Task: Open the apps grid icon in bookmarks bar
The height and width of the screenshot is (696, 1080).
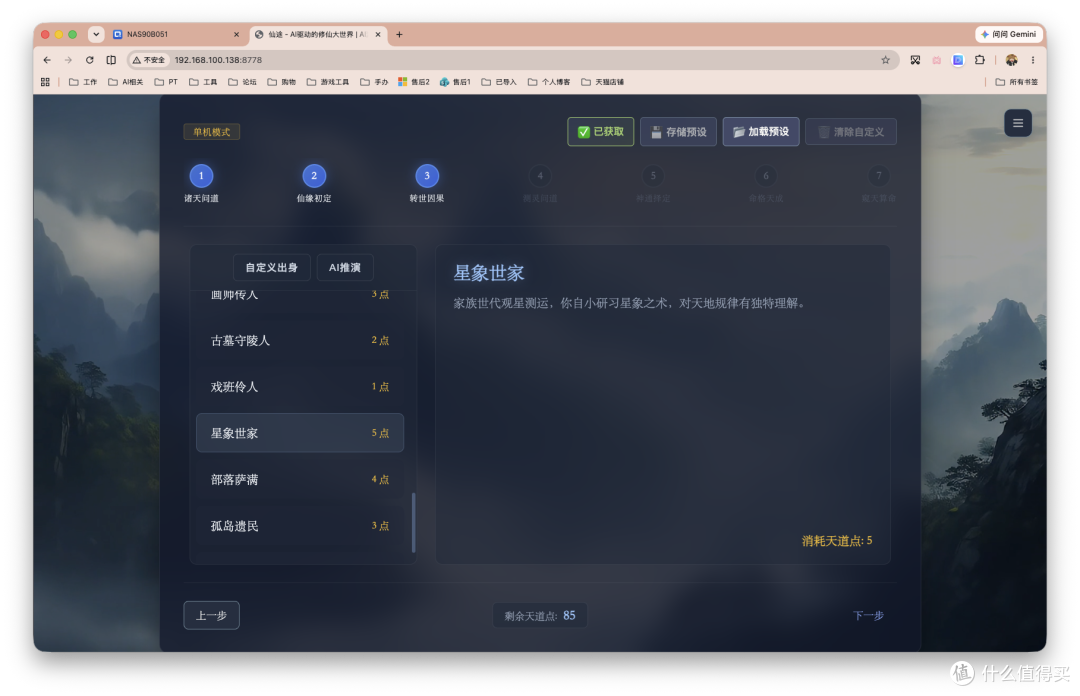Action: pyautogui.click(x=45, y=82)
